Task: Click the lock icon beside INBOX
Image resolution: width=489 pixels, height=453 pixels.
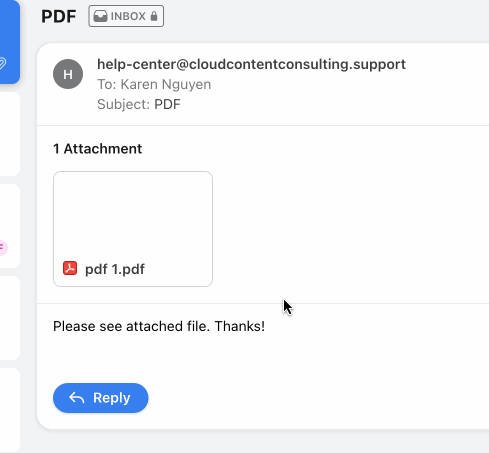Action: tap(154, 16)
